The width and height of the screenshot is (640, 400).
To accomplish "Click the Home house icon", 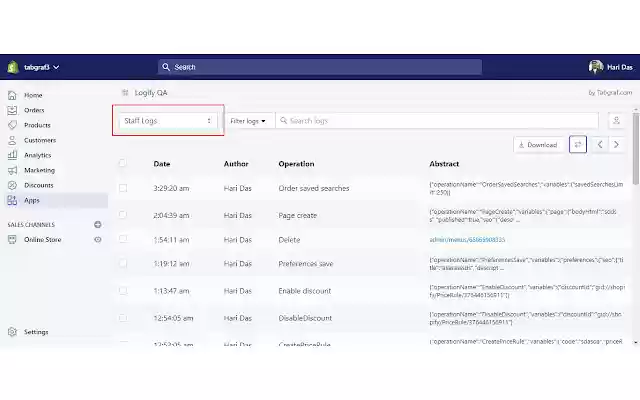I will pos(12,95).
